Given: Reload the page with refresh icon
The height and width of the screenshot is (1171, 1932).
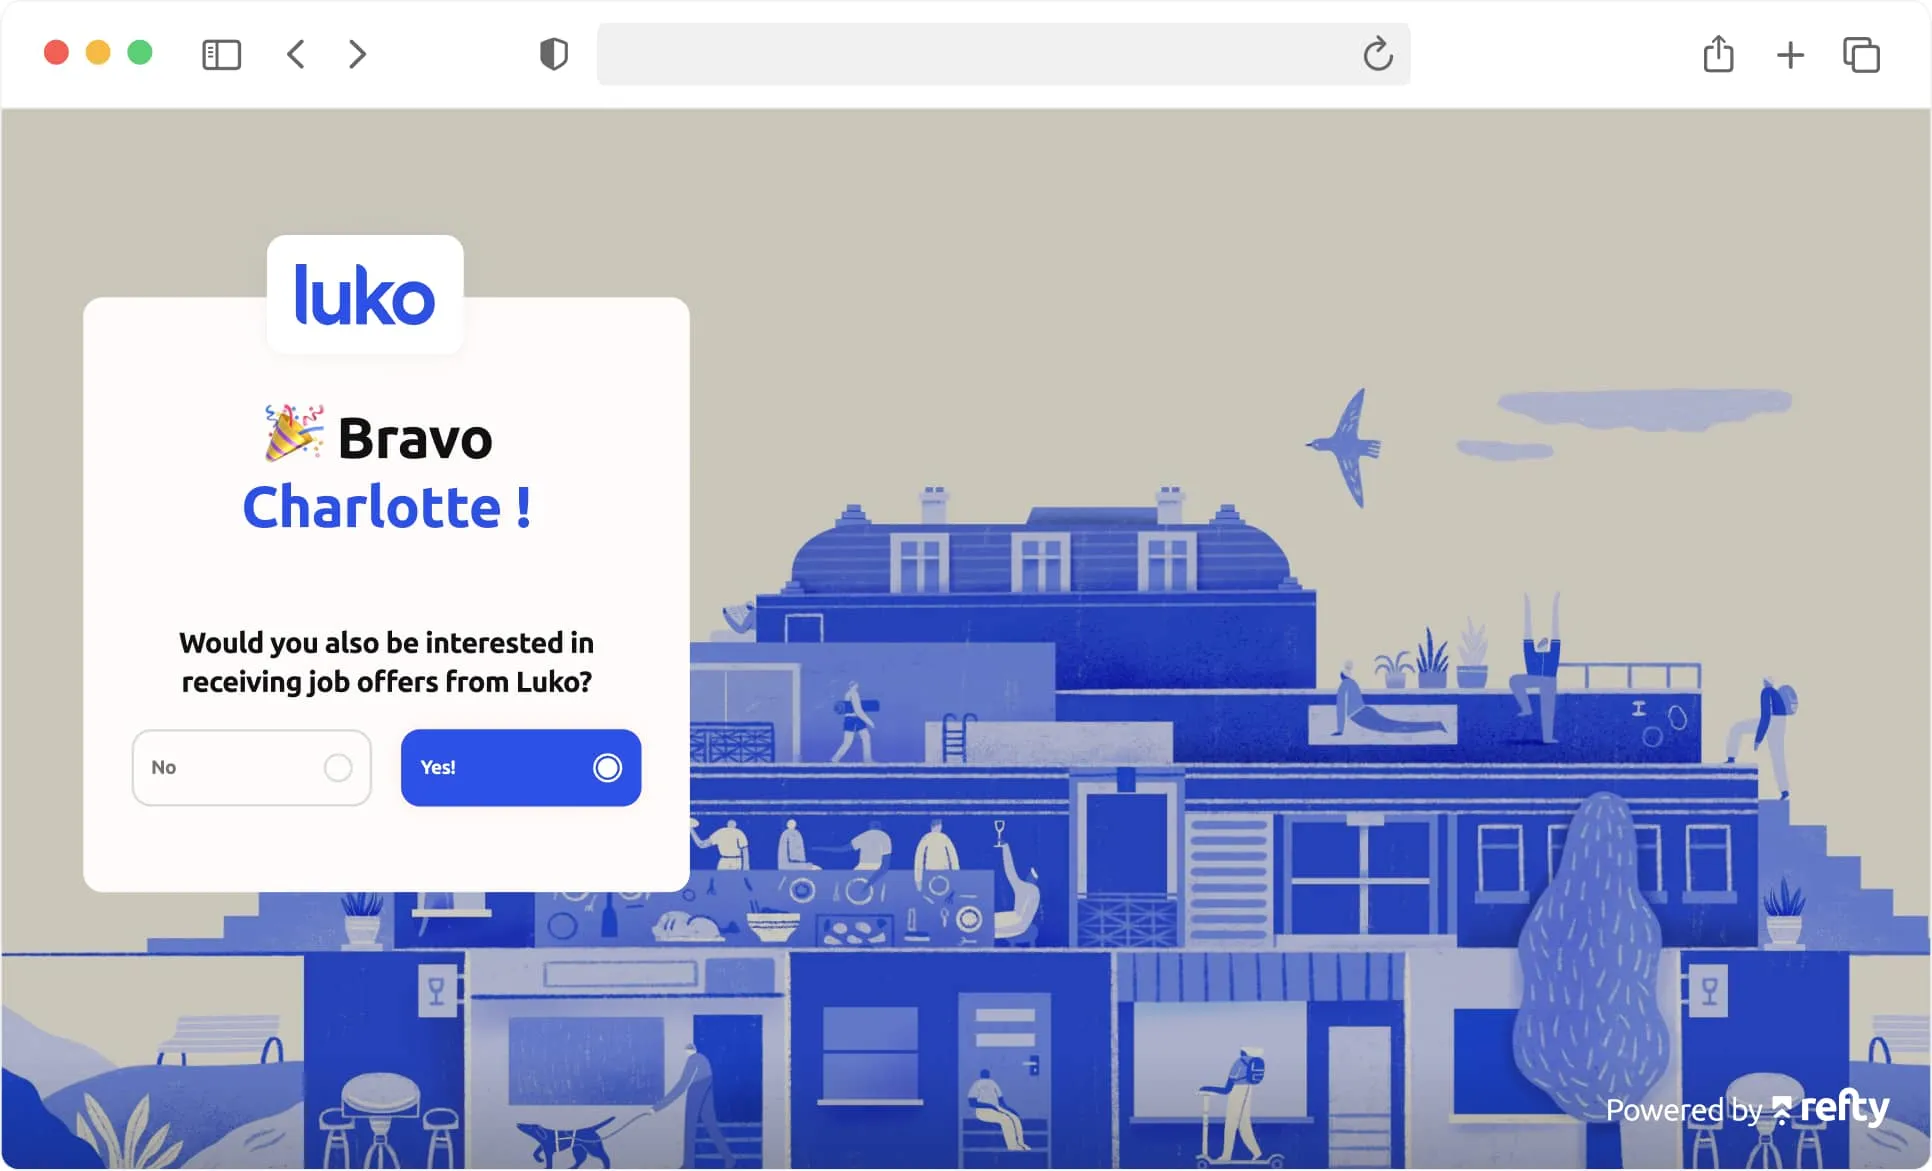Looking at the screenshot, I should (1377, 54).
